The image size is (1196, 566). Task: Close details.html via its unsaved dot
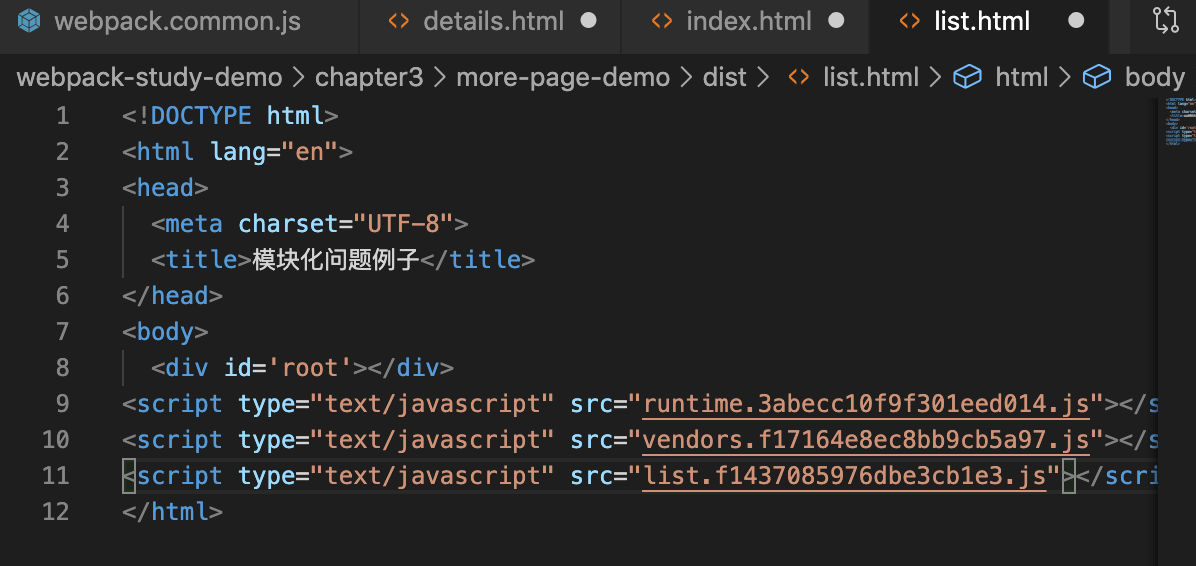point(588,21)
